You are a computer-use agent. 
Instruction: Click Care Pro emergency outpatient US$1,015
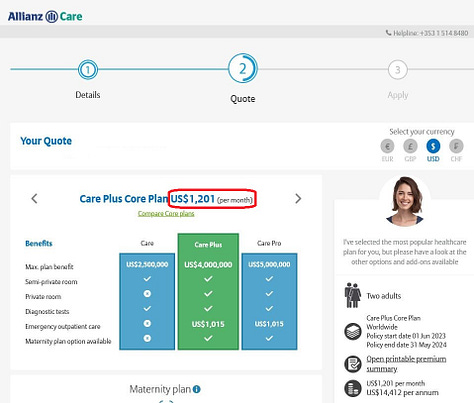click(269, 324)
